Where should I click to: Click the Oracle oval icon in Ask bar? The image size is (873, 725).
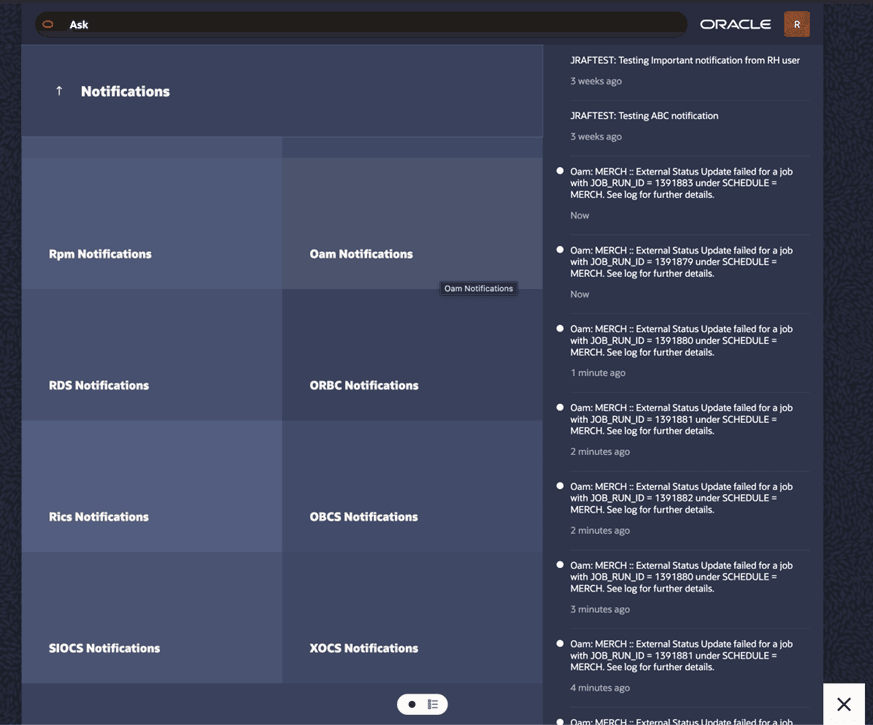[x=48, y=24]
